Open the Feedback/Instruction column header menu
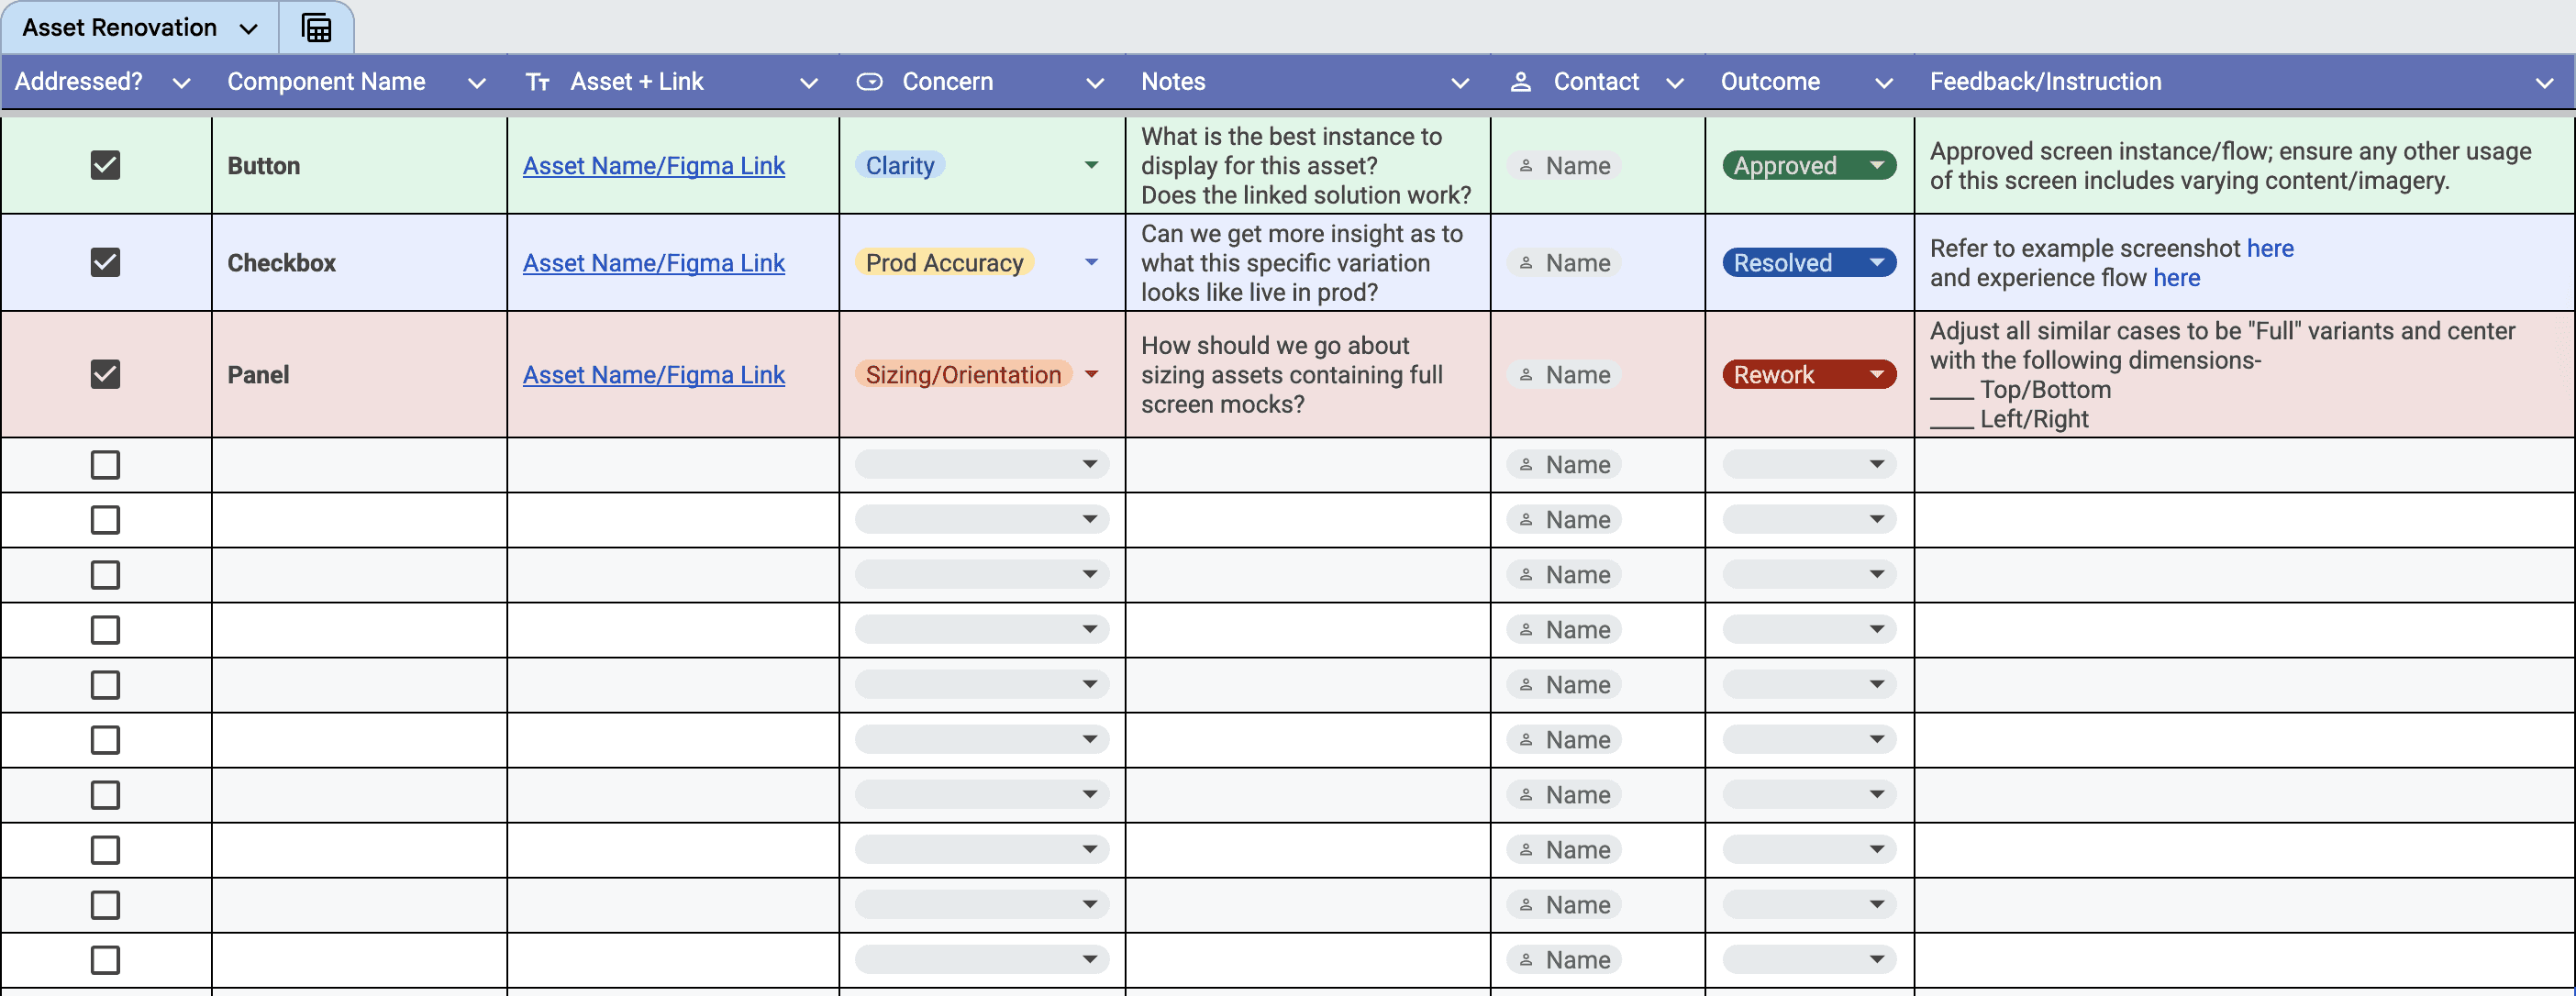The width and height of the screenshot is (2576, 996). click(x=2544, y=83)
